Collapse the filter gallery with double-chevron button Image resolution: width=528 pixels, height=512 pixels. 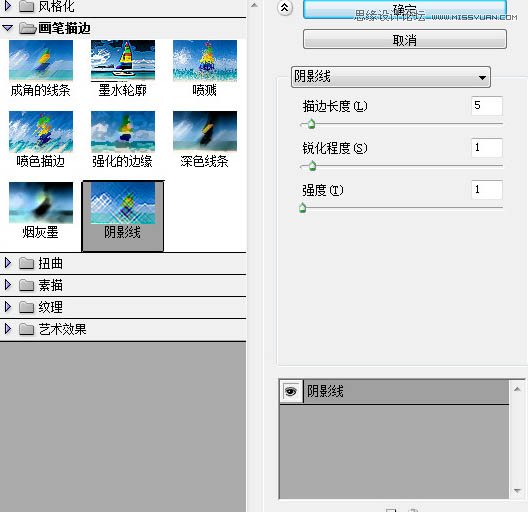click(x=285, y=7)
